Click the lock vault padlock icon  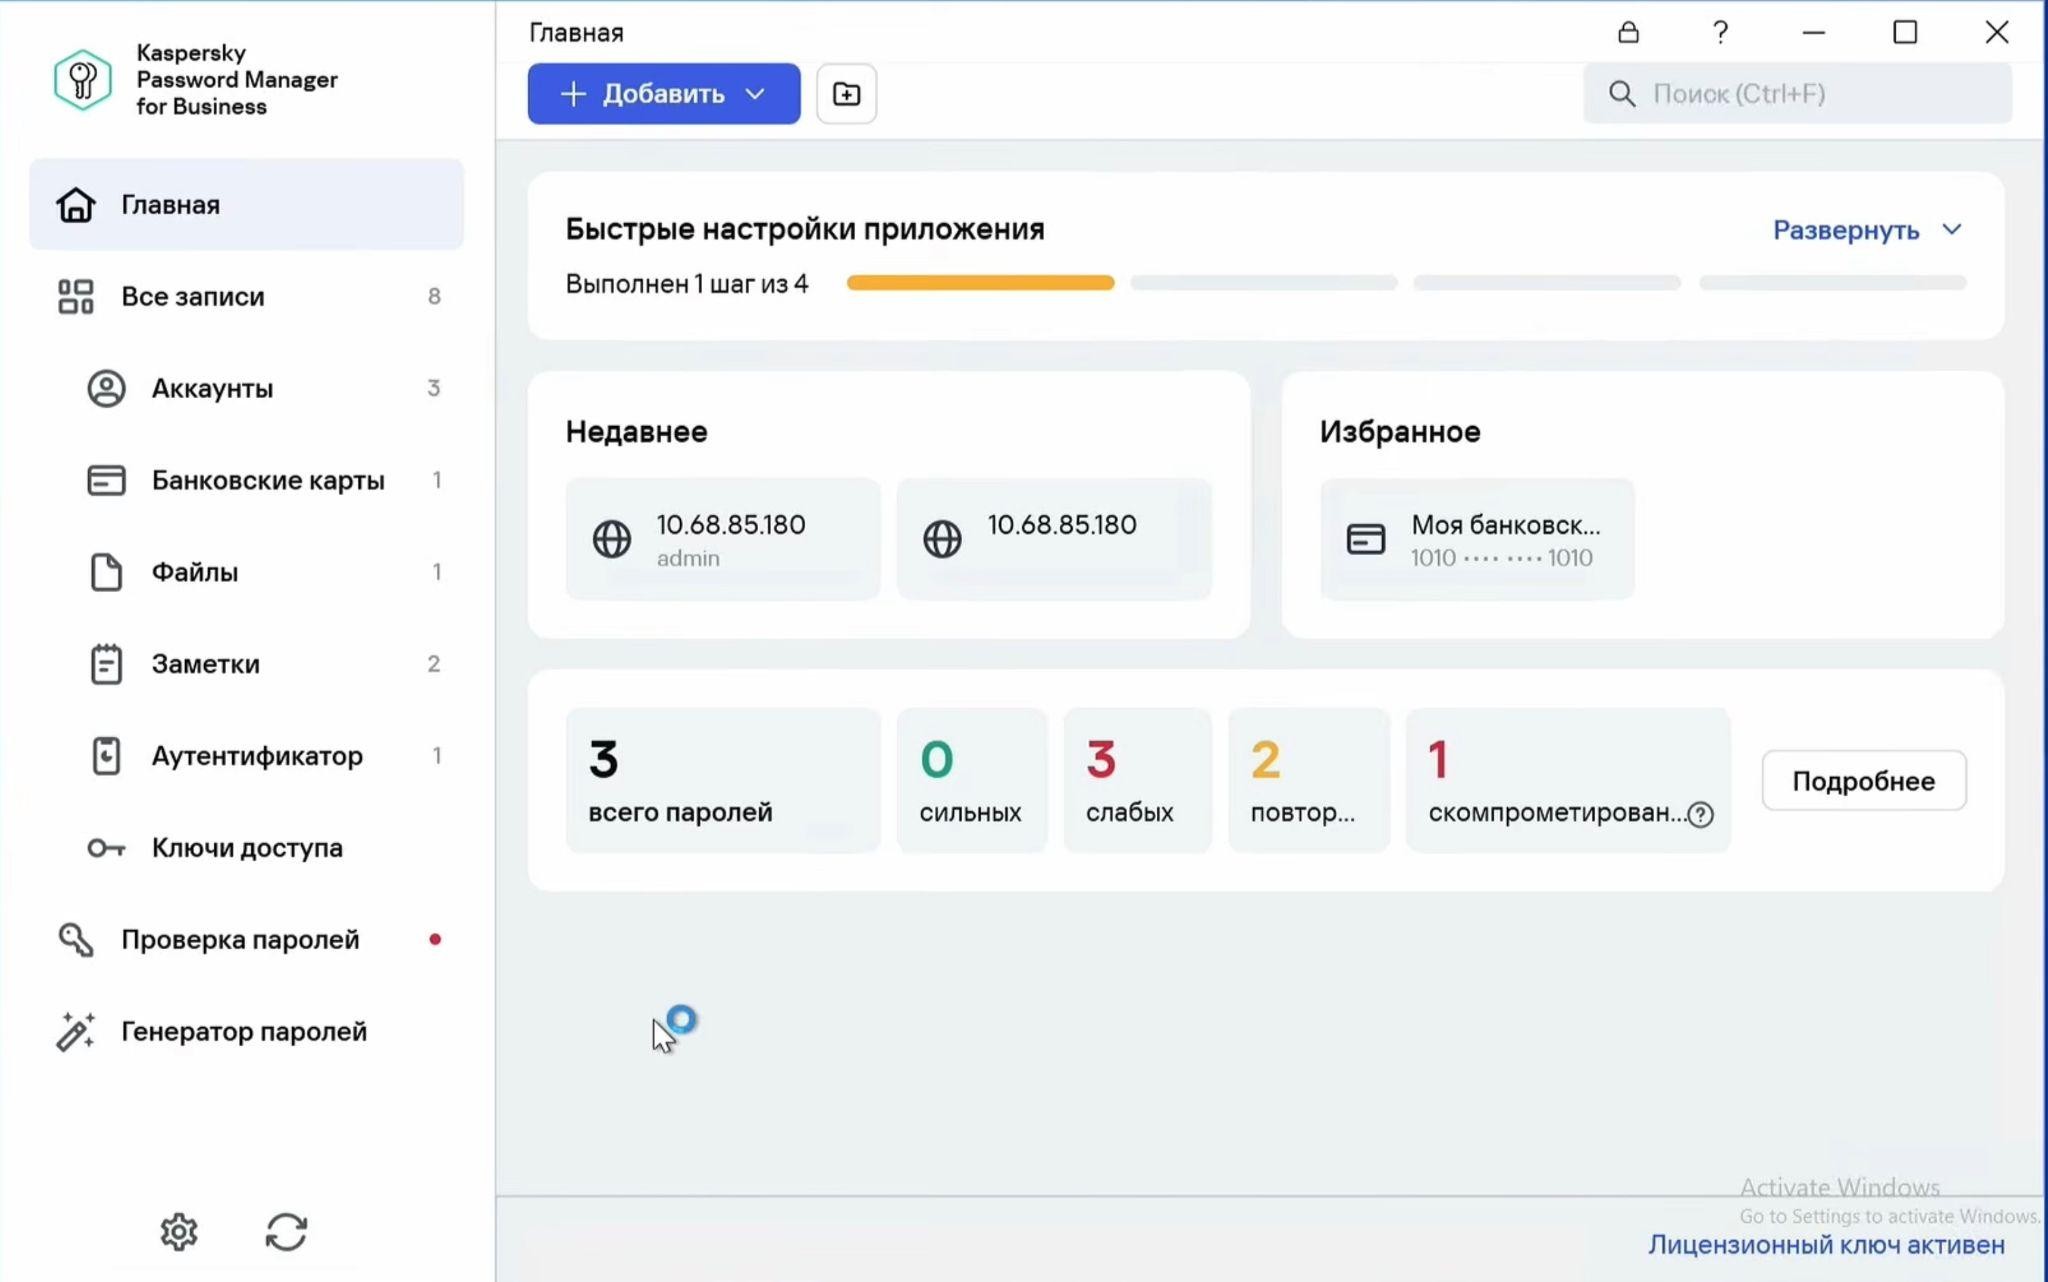[1628, 32]
